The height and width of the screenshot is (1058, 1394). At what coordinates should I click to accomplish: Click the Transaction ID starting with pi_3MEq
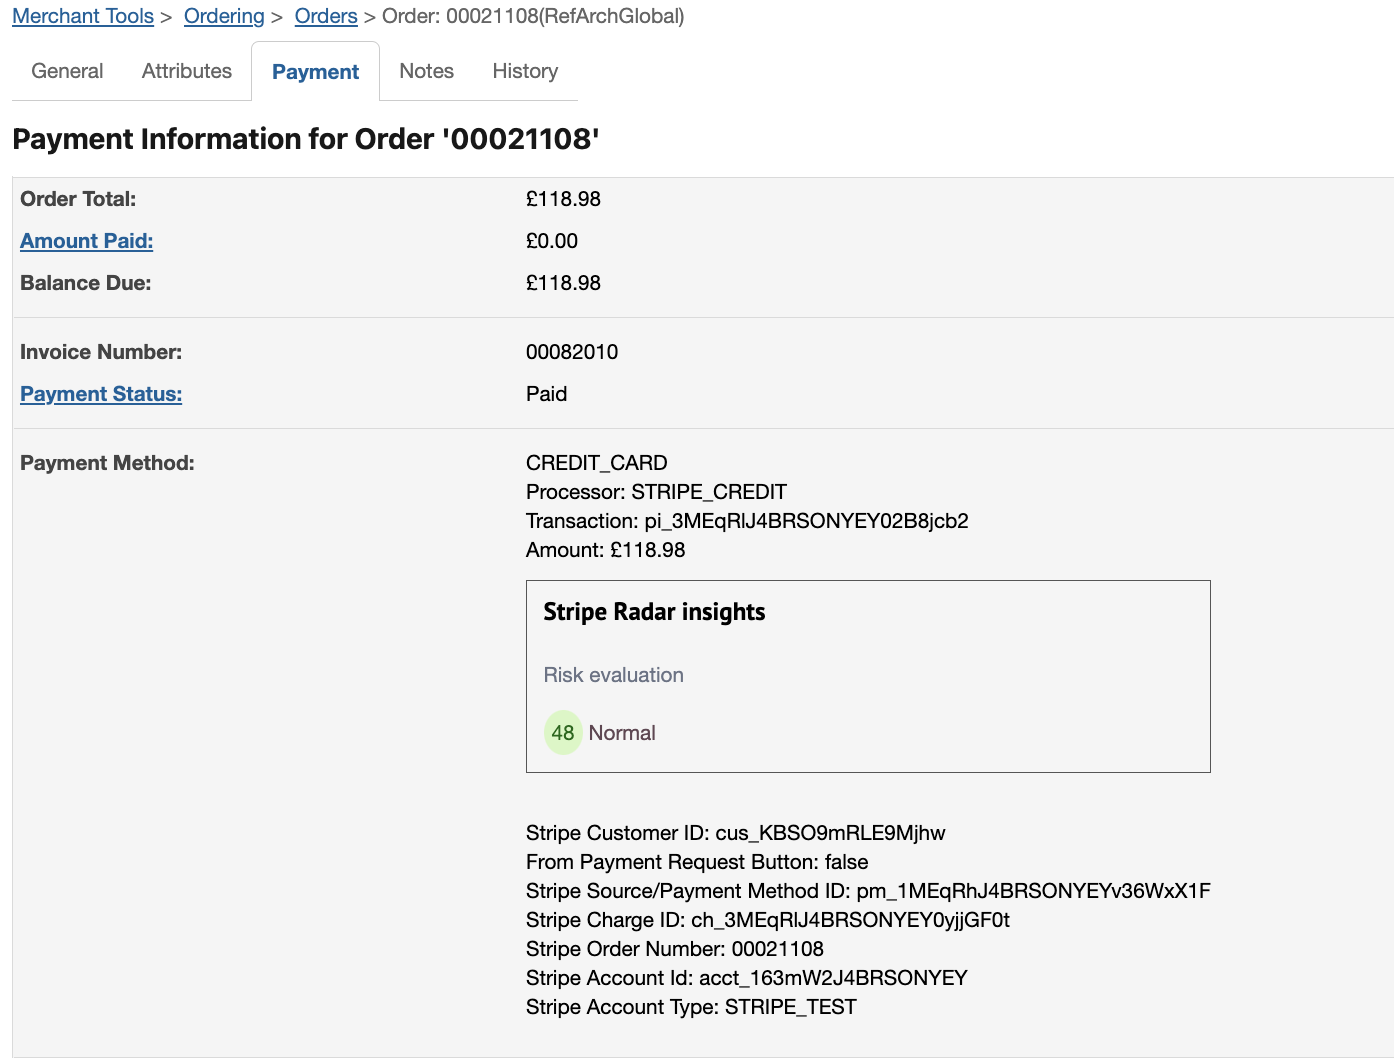pyautogui.click(x=806, y=521)
